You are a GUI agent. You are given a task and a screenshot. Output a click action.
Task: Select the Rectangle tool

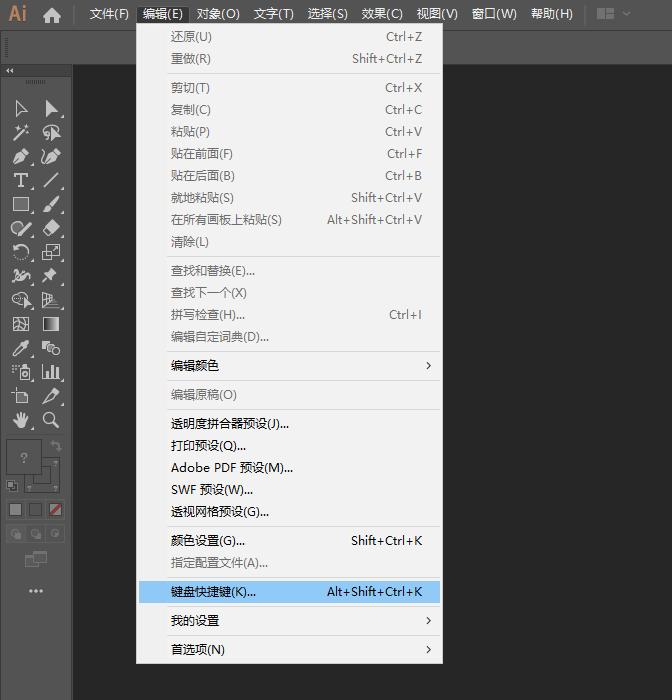coord(21,204)
